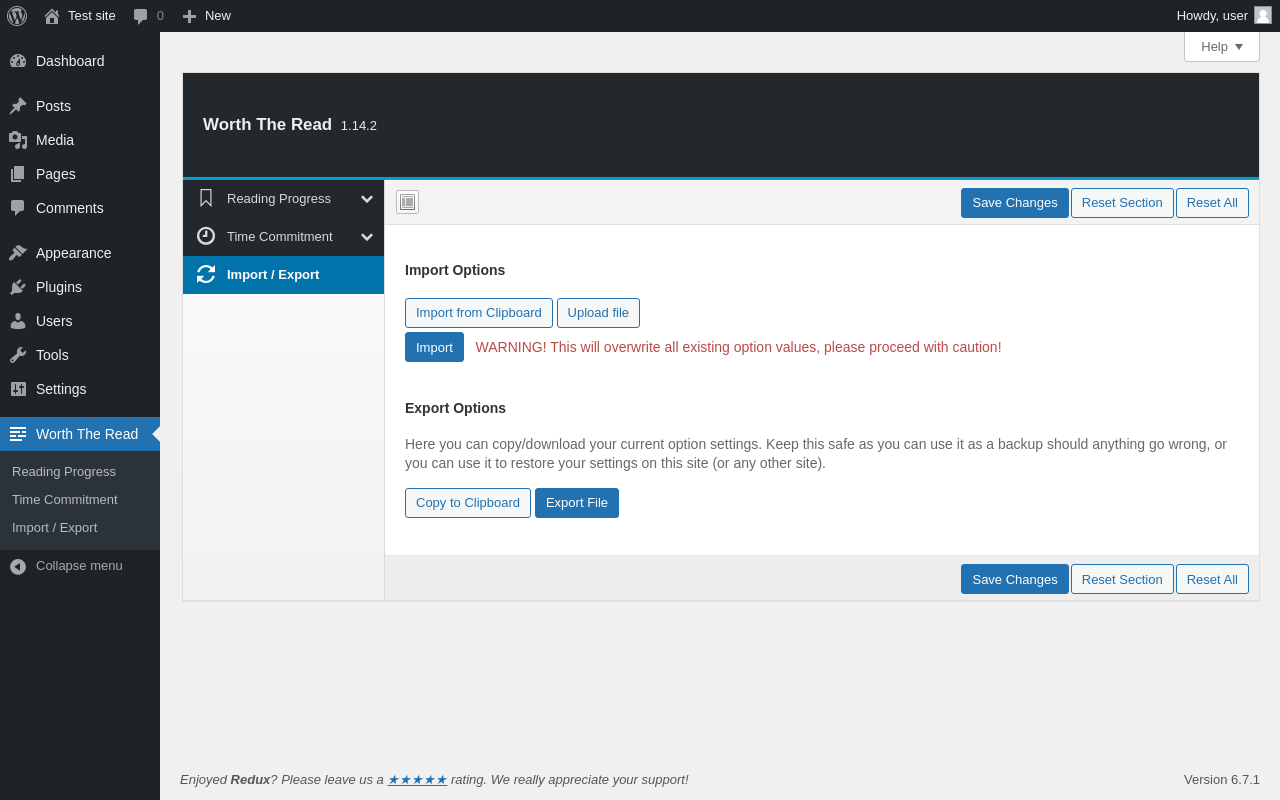The height and width of the screenshot is (800, 1280).
Task: Click the top Save Changes button
Action: [x=1015, y=203]
